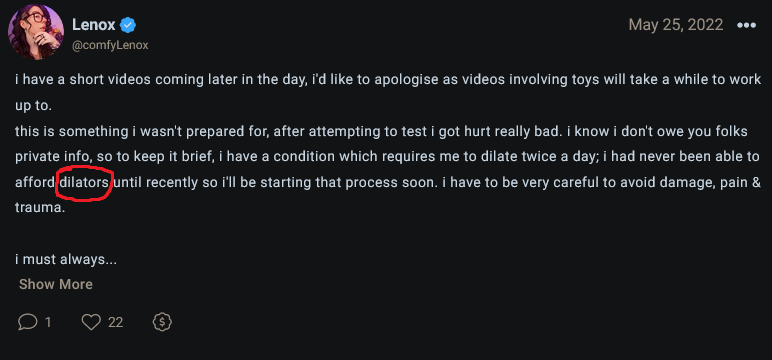
Task: Click the blue verified badge next to Lenox
Action: point(128,25)
